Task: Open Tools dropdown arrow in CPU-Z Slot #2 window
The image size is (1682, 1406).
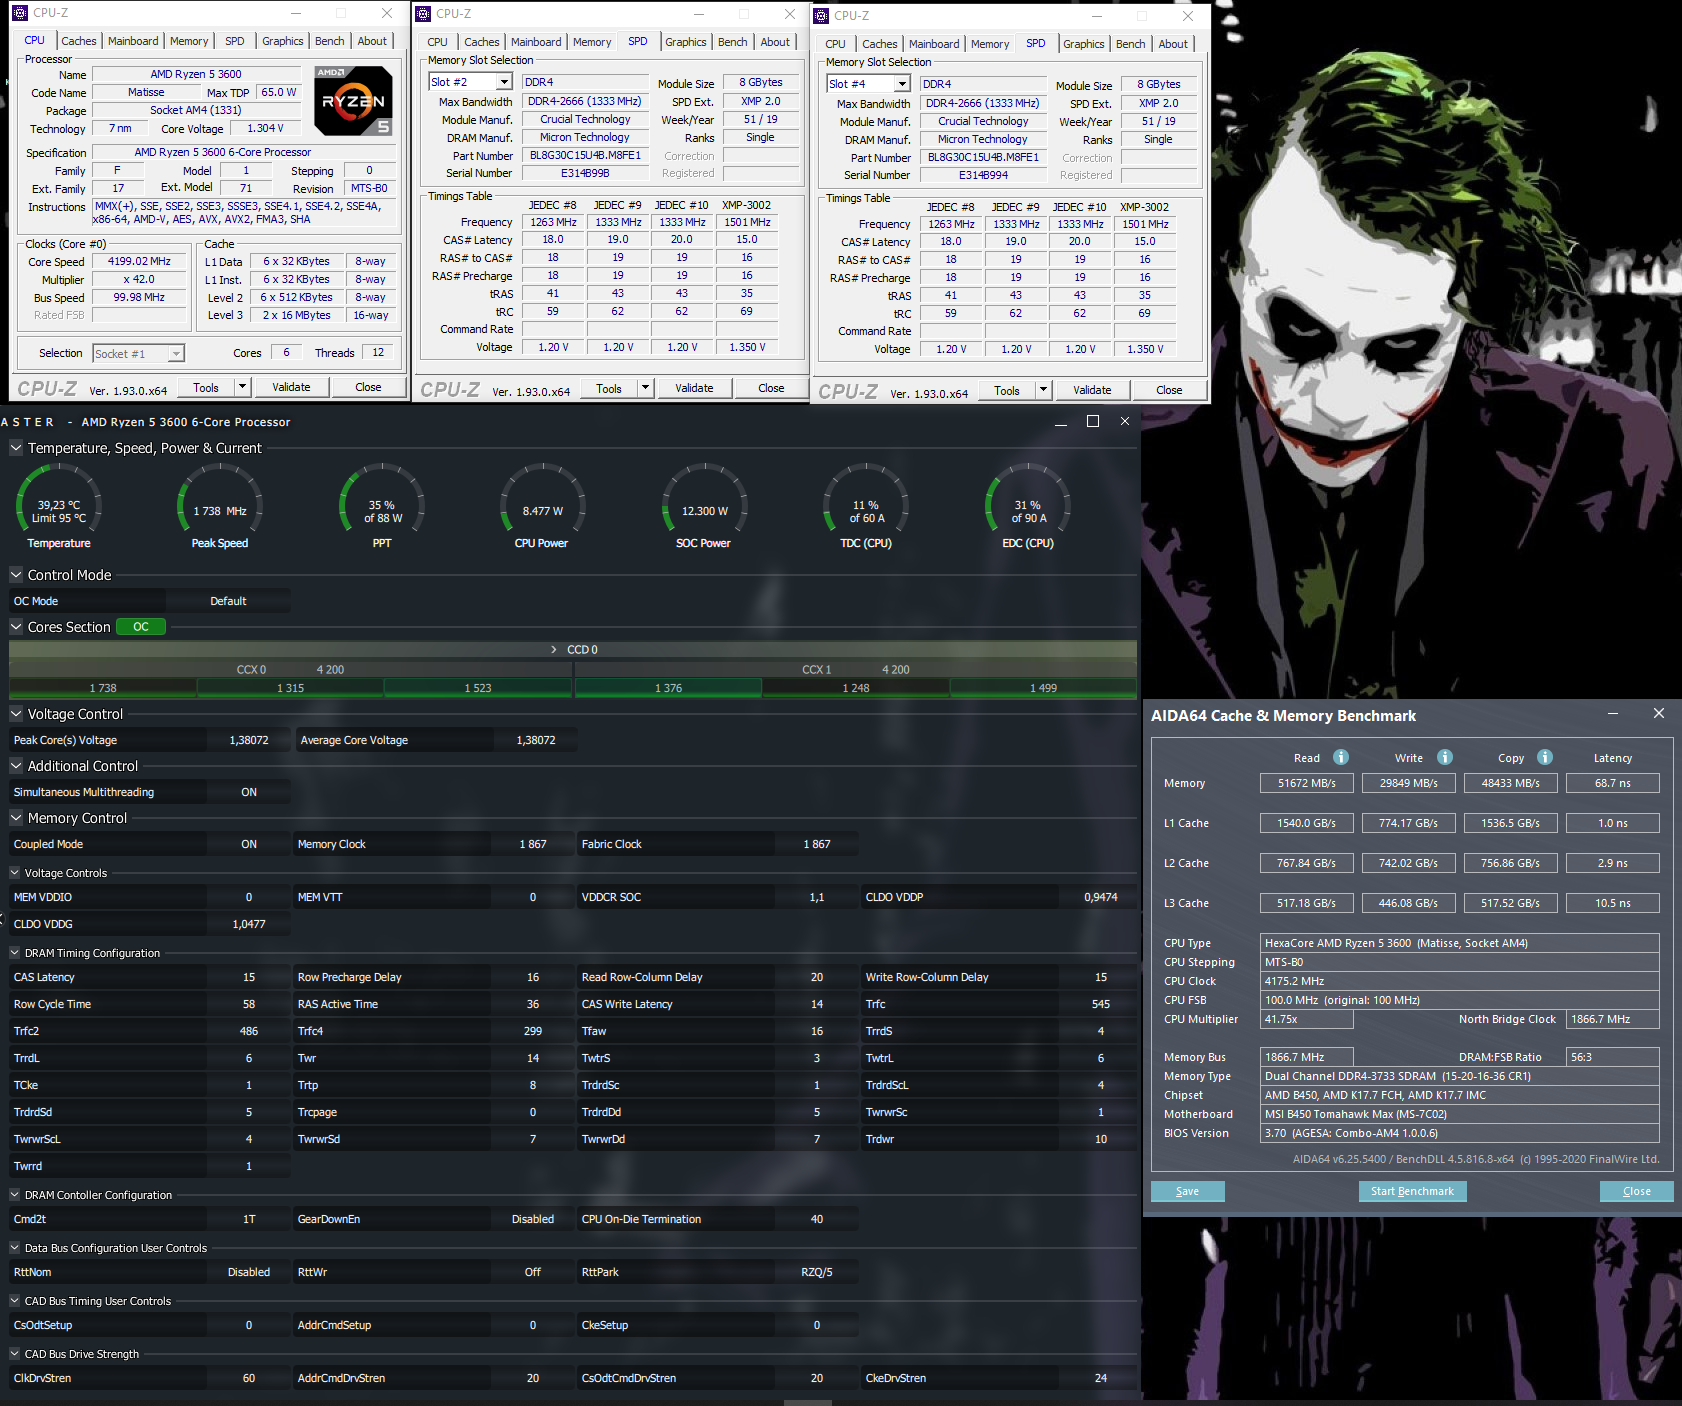Action: click(x=645, y=388)
